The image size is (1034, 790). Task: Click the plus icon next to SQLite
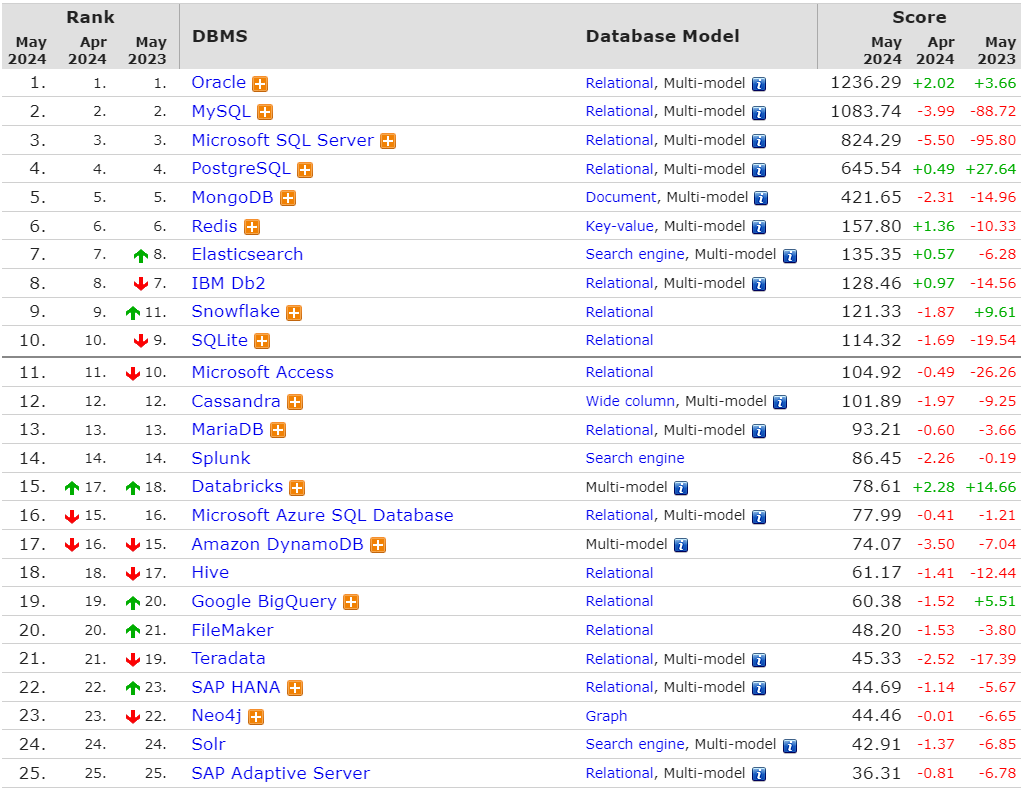pyautogui.click(x=262, y=342)
